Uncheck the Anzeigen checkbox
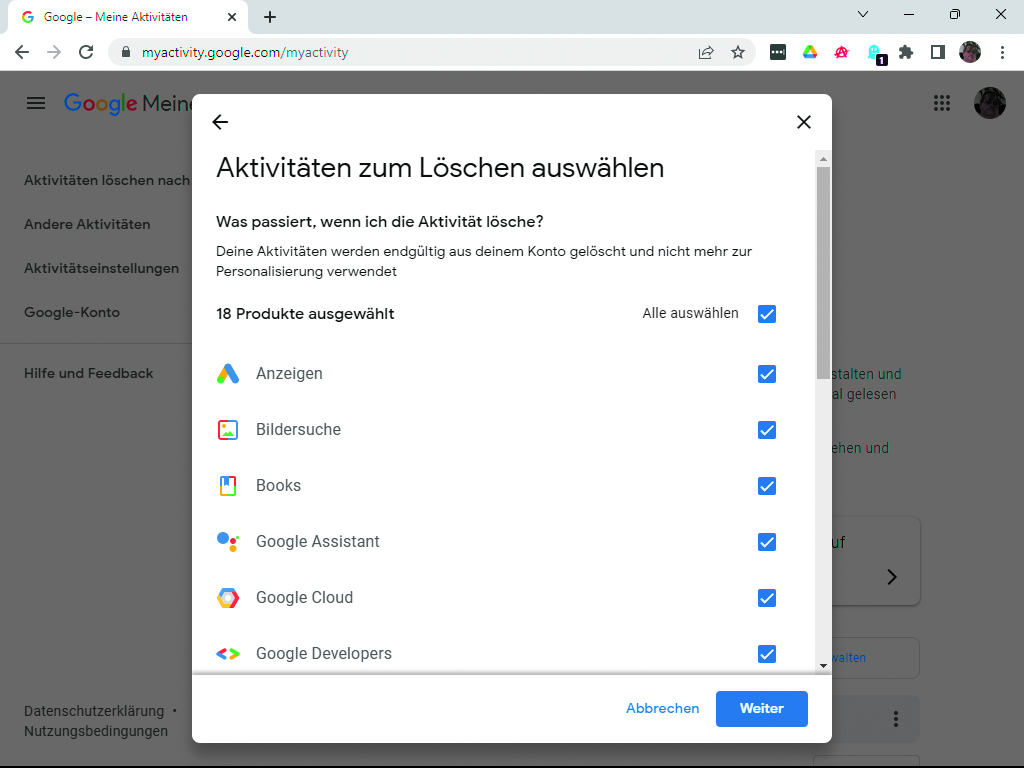 [x=767, y=374]
